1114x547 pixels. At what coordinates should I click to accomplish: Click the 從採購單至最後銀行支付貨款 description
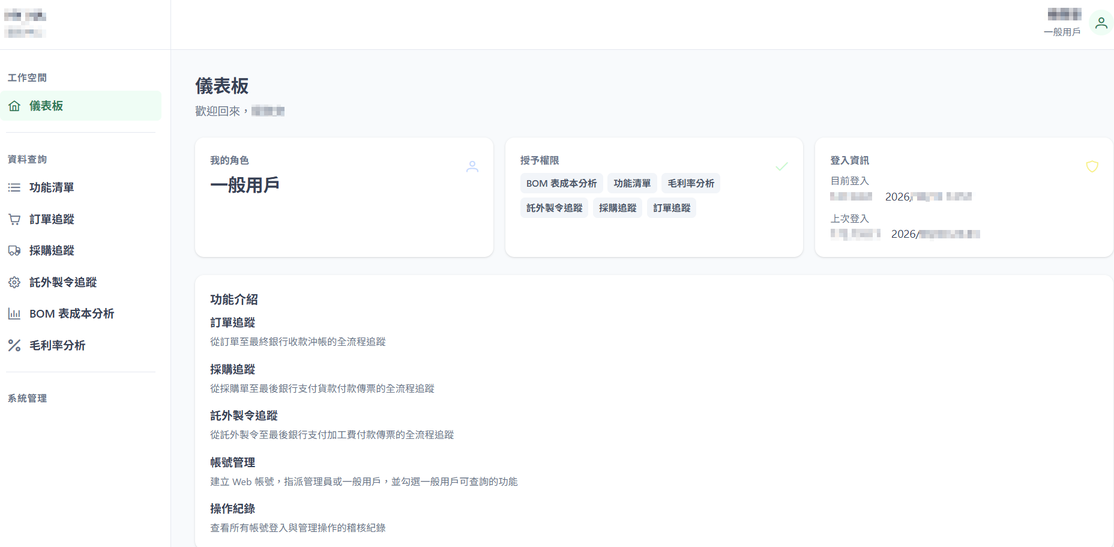tap(322, 389)
